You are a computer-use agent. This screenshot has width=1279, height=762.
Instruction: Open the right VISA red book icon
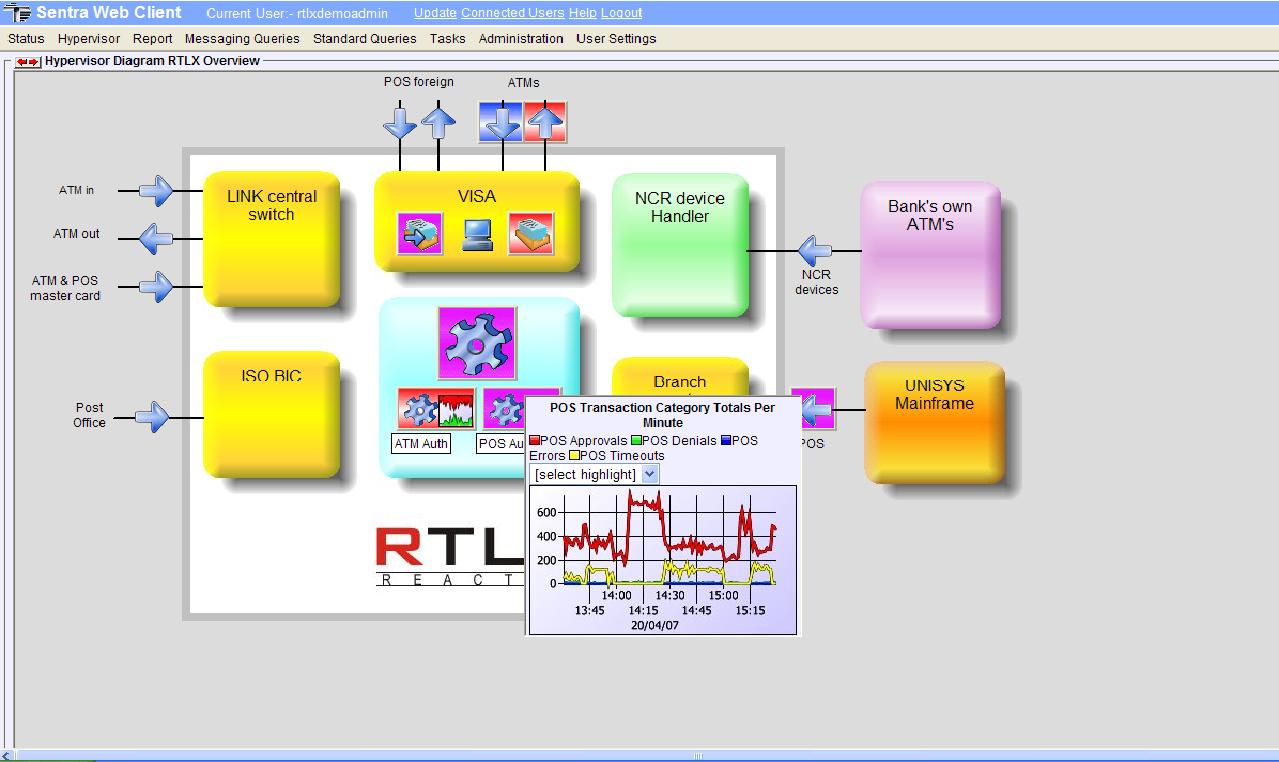531,234
